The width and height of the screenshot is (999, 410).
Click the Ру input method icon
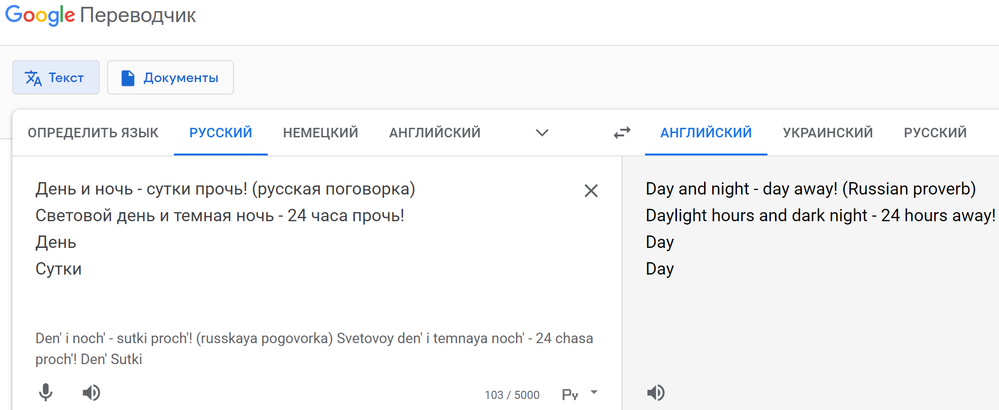coord(570,395)
